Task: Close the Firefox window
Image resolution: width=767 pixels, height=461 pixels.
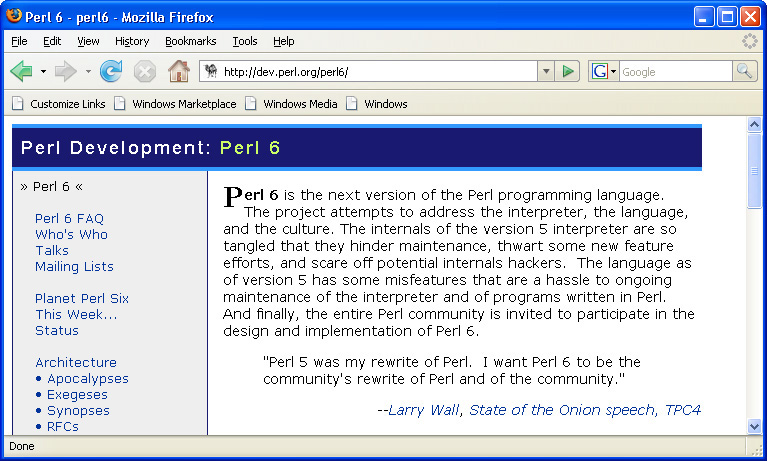Action: (x=750, y=17)
